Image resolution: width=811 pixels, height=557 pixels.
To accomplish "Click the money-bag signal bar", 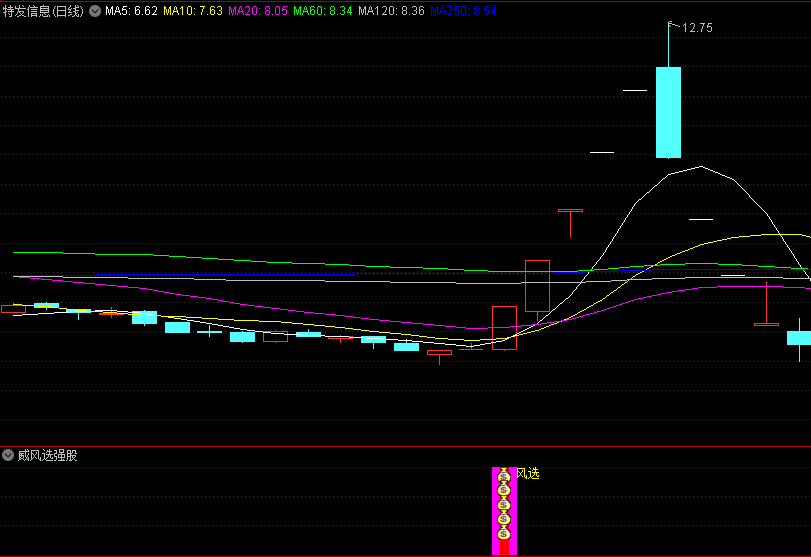I will pos(504,510).
